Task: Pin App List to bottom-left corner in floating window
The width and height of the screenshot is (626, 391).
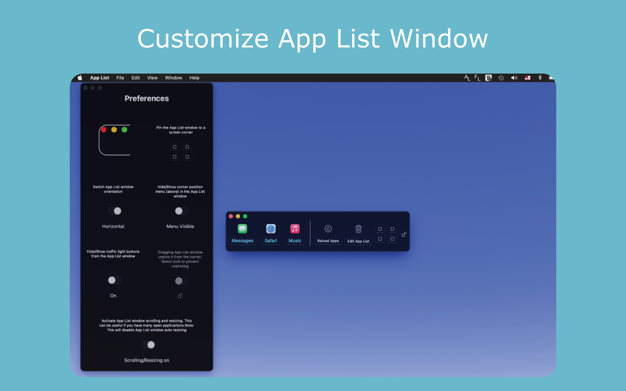Action: [380, 239]
